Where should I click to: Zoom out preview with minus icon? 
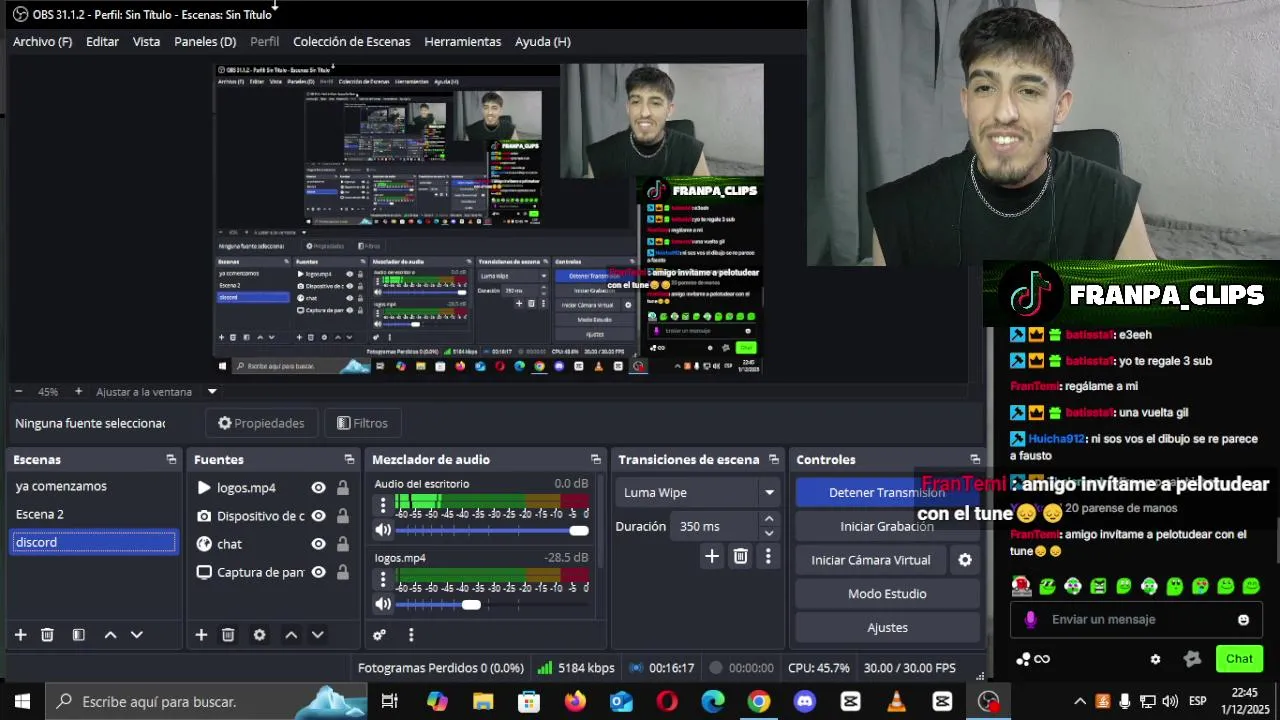point(18,392)
